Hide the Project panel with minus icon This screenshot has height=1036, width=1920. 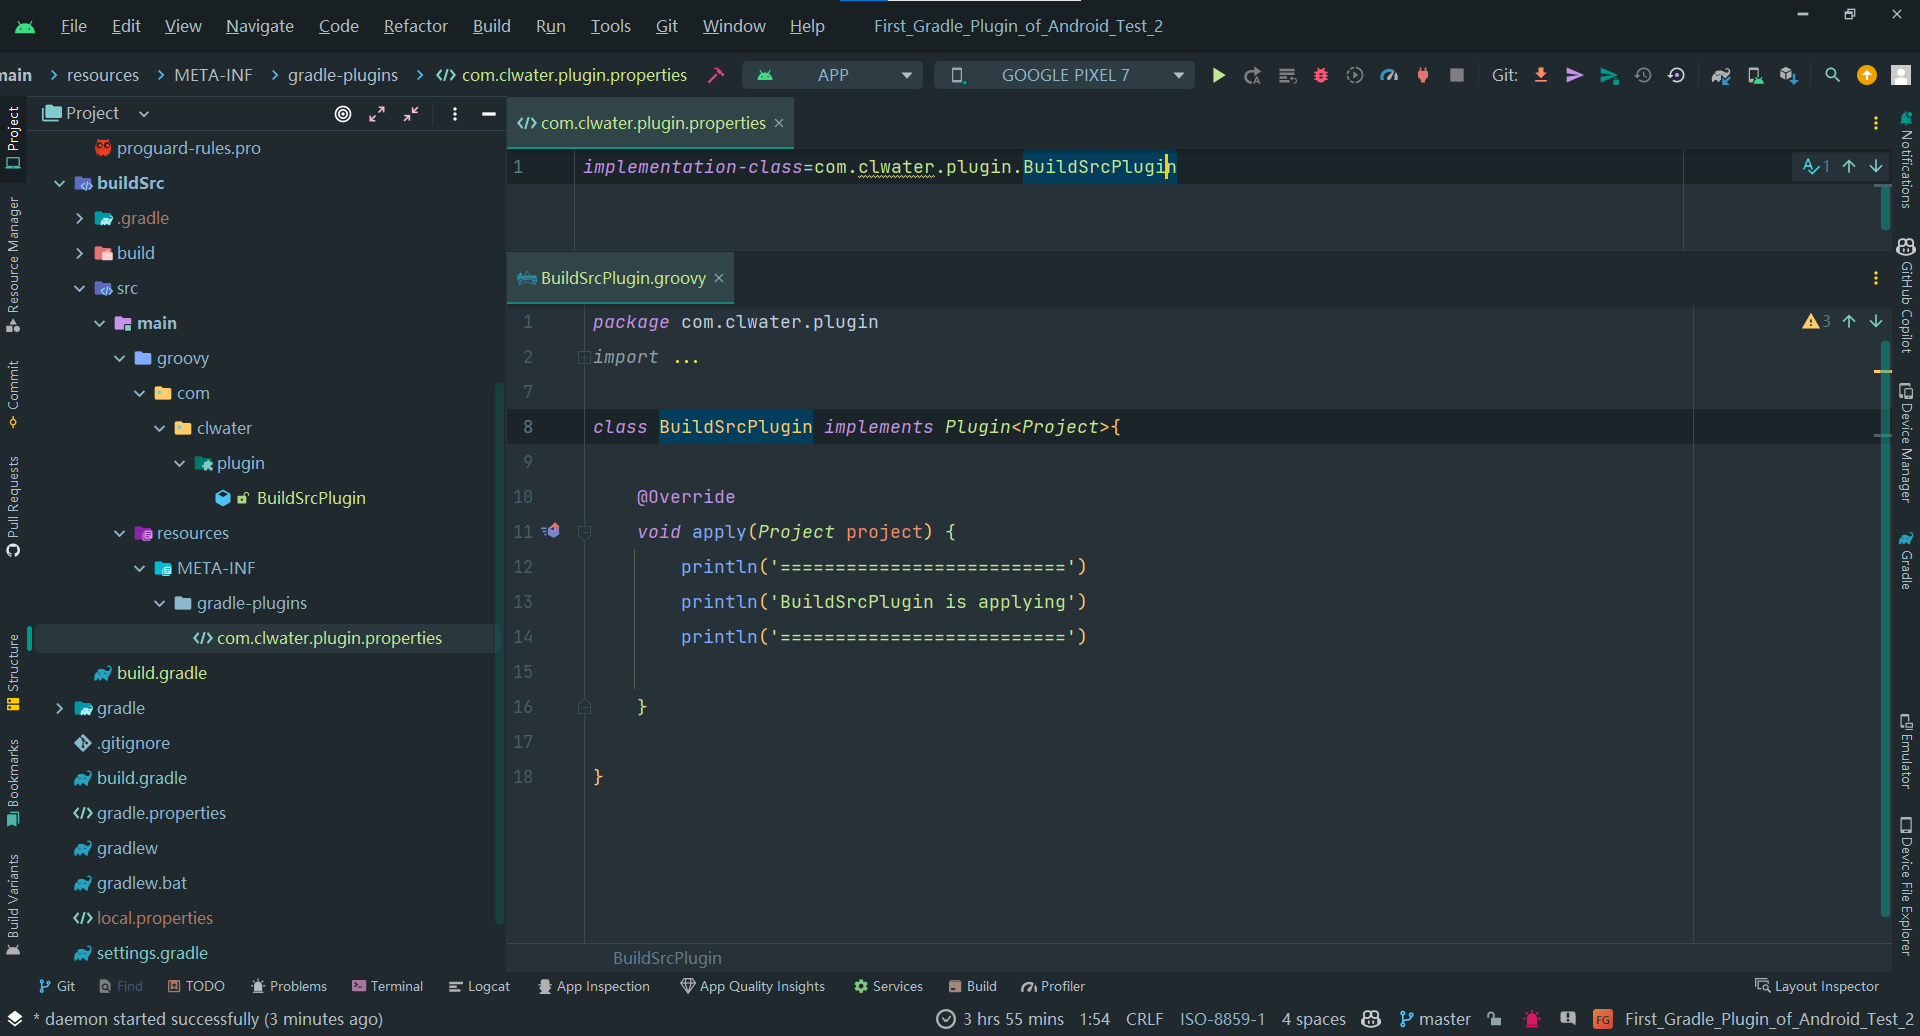(489, 114)
